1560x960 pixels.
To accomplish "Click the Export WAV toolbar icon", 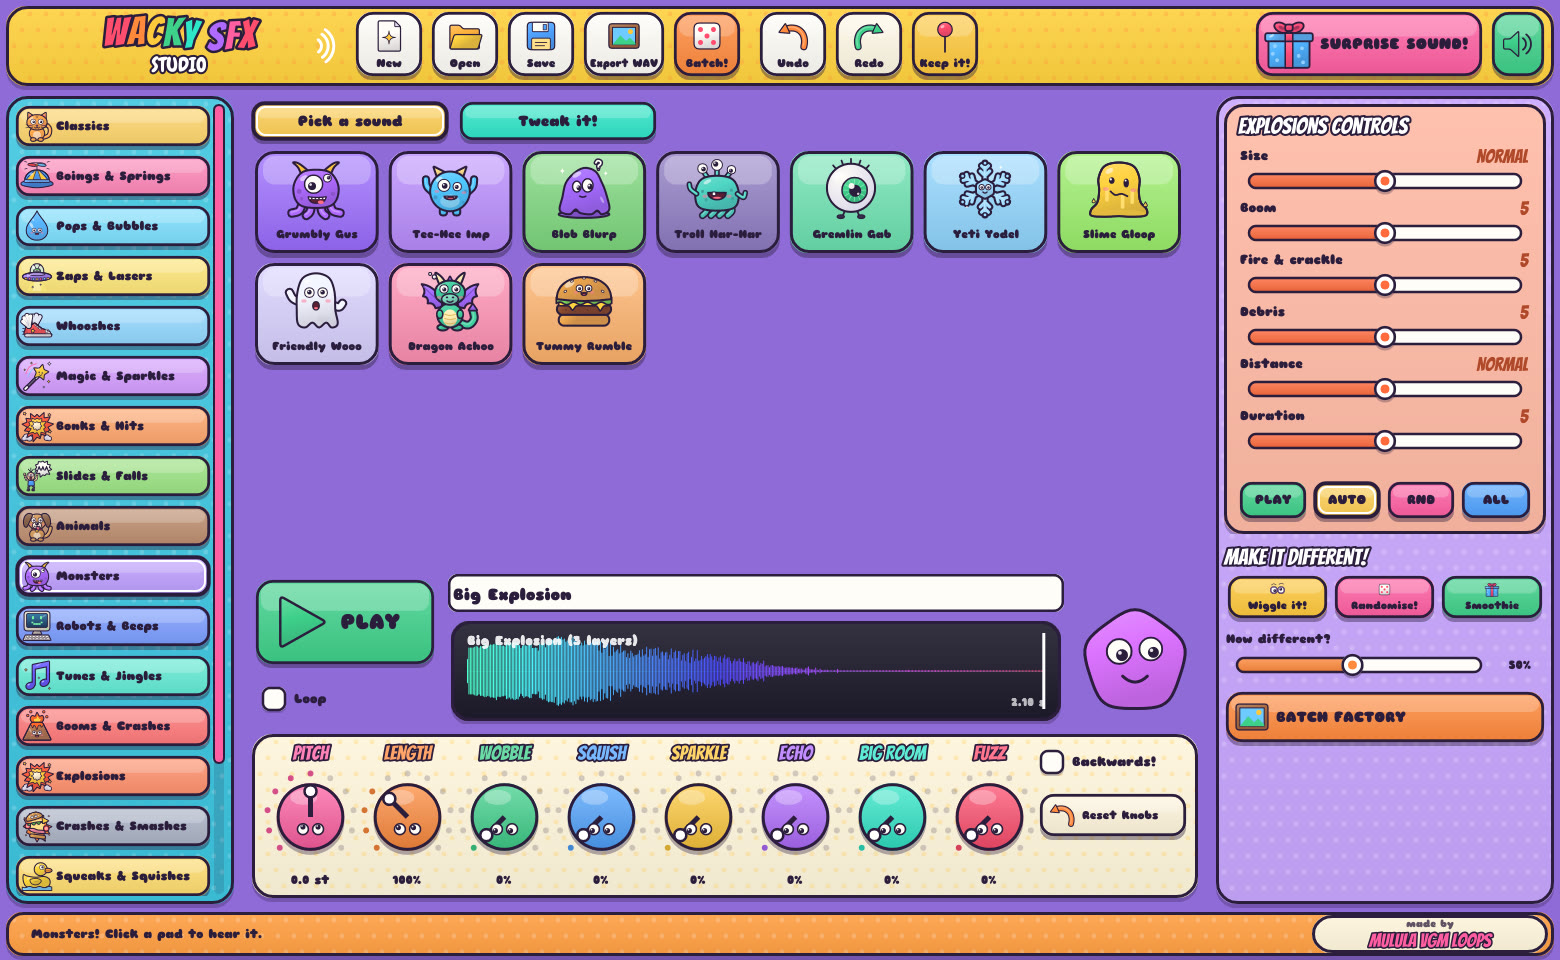I will 624,45.
